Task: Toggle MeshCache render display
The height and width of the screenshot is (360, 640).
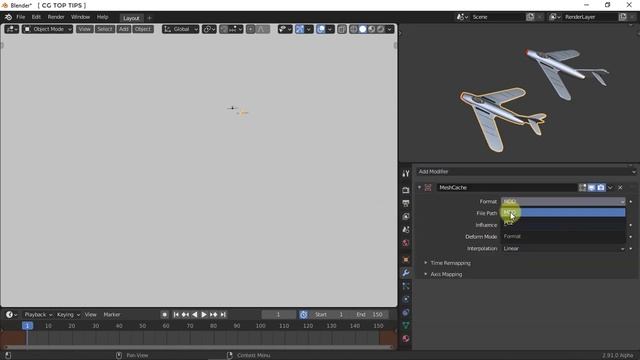Action: pyautogui.click(x=601, y=188)
